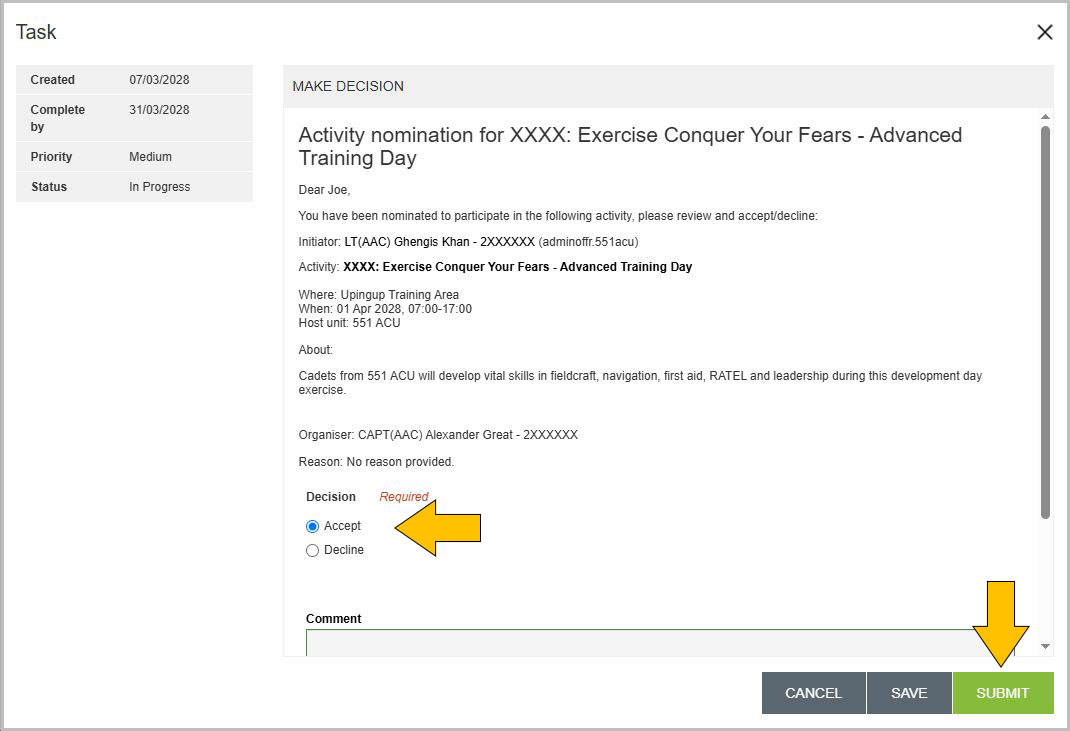Image resolution: width=1070 pixels, height=731 pixels.
Task: Select the Decline radio button
Action: 313,550
